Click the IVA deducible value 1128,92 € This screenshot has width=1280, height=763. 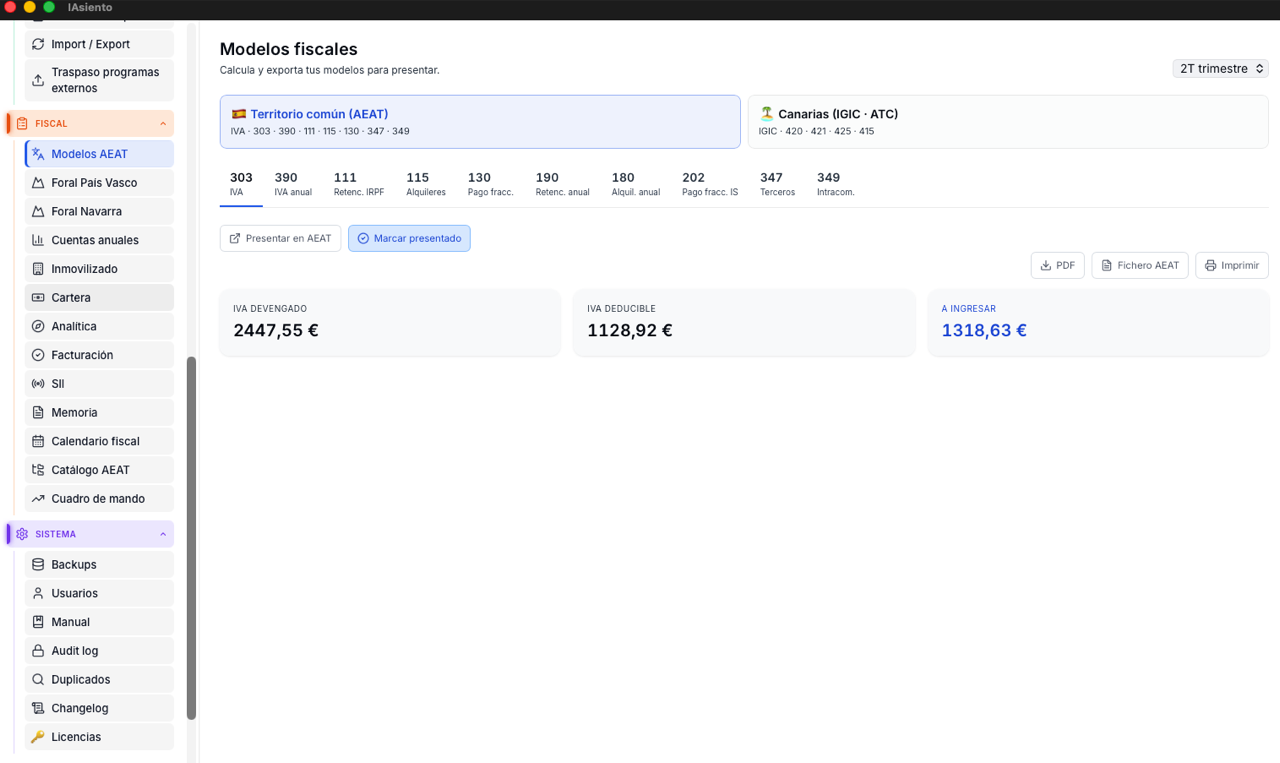(x=630, y=330)
